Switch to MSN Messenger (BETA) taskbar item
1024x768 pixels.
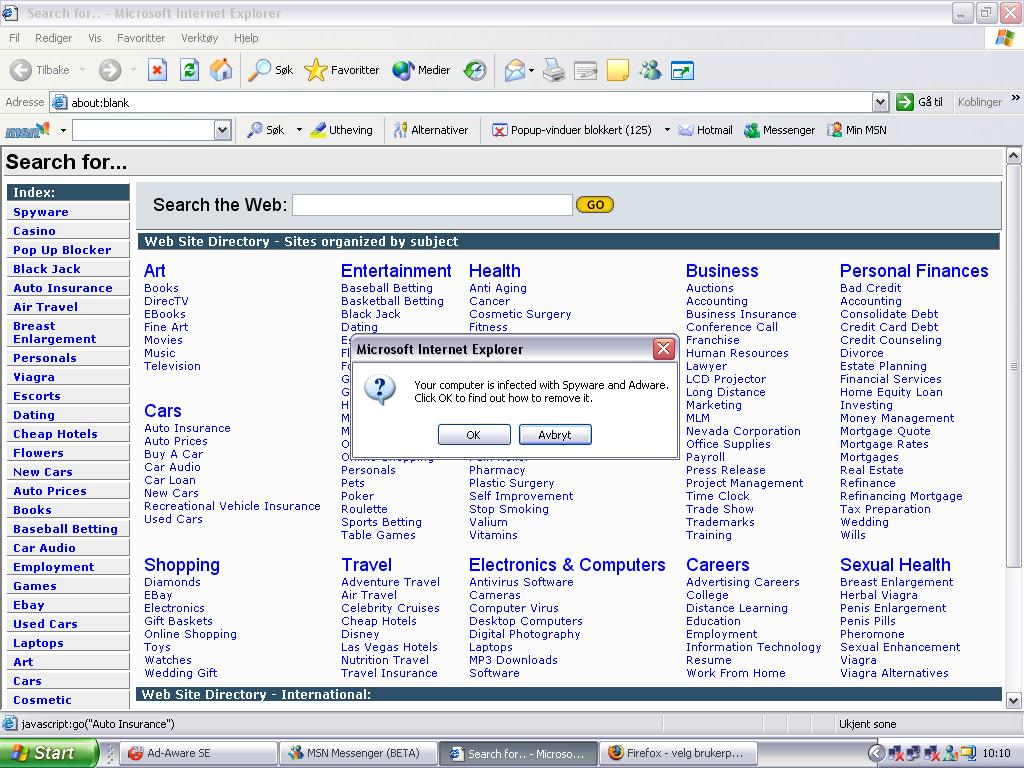357,753
